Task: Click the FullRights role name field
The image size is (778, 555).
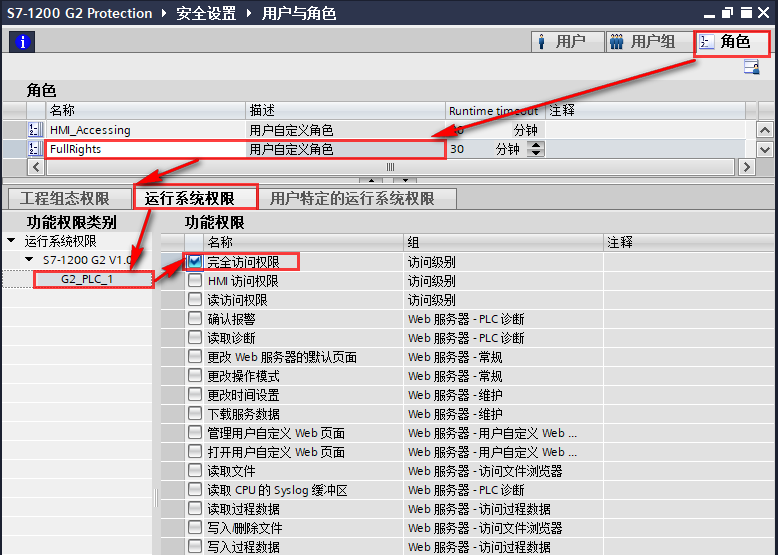Action: (x=145, y=149)
